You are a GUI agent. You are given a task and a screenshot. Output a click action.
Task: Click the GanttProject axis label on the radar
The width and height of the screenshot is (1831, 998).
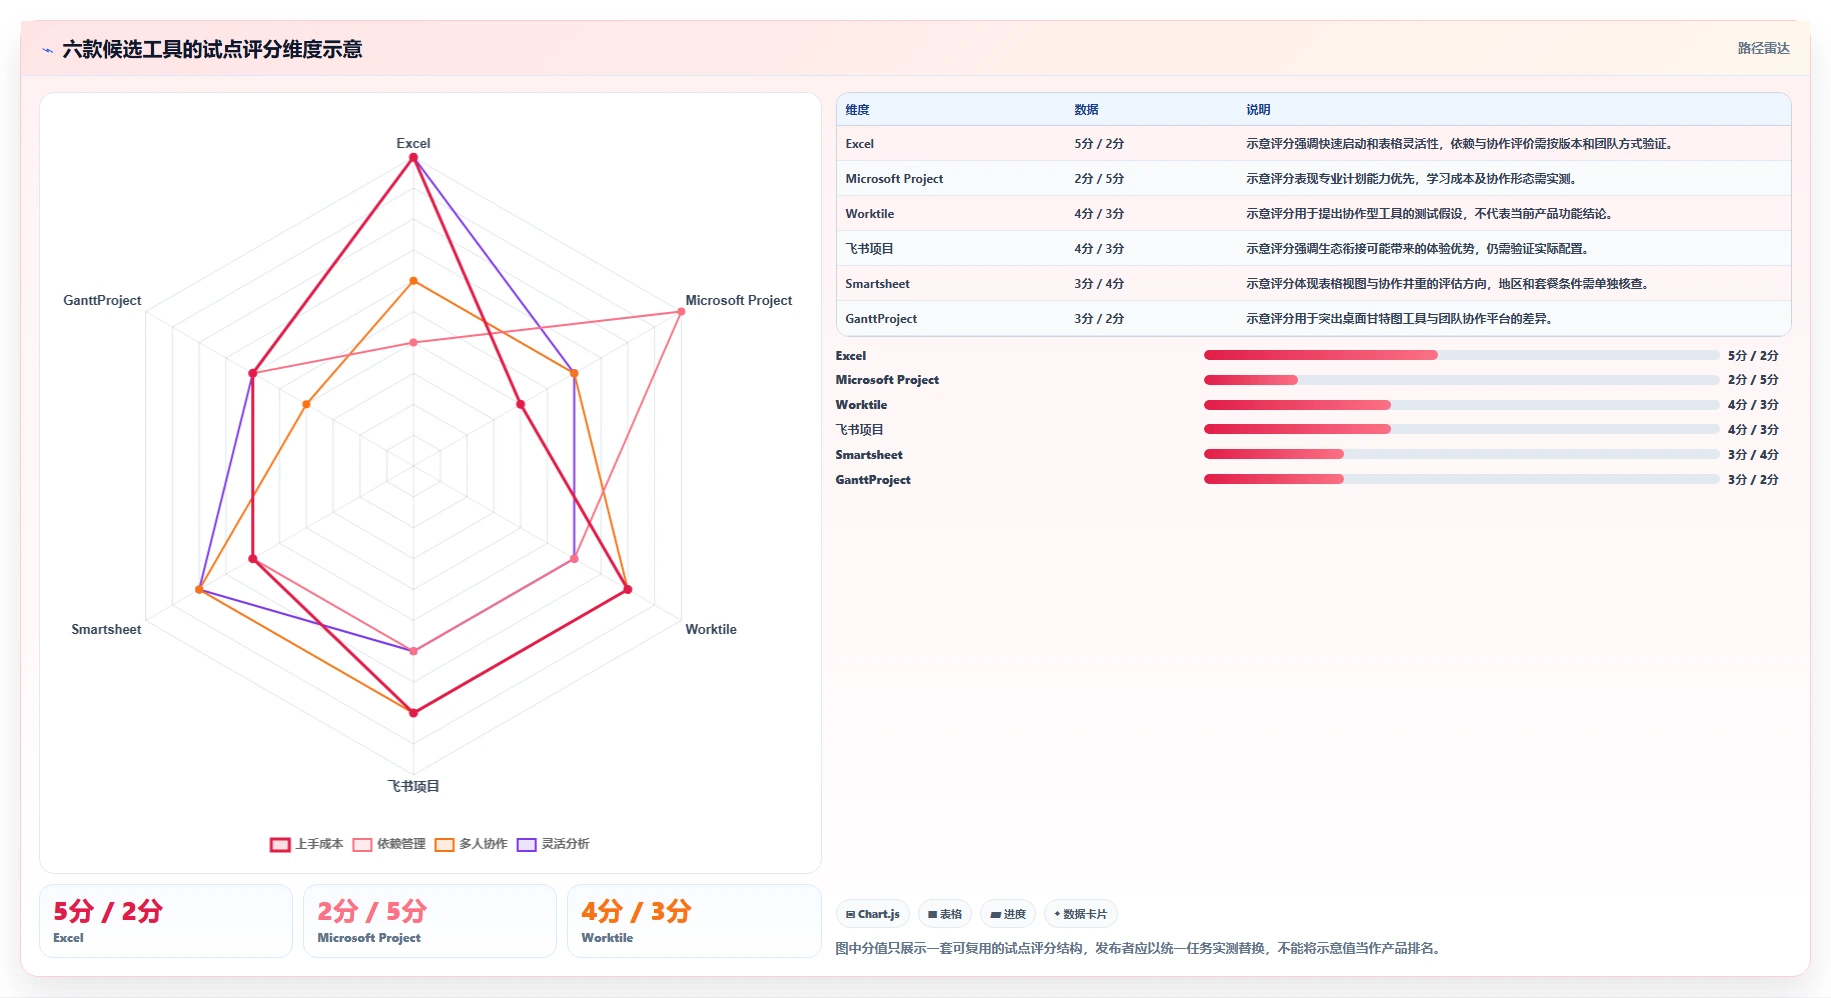pos(102,301)
